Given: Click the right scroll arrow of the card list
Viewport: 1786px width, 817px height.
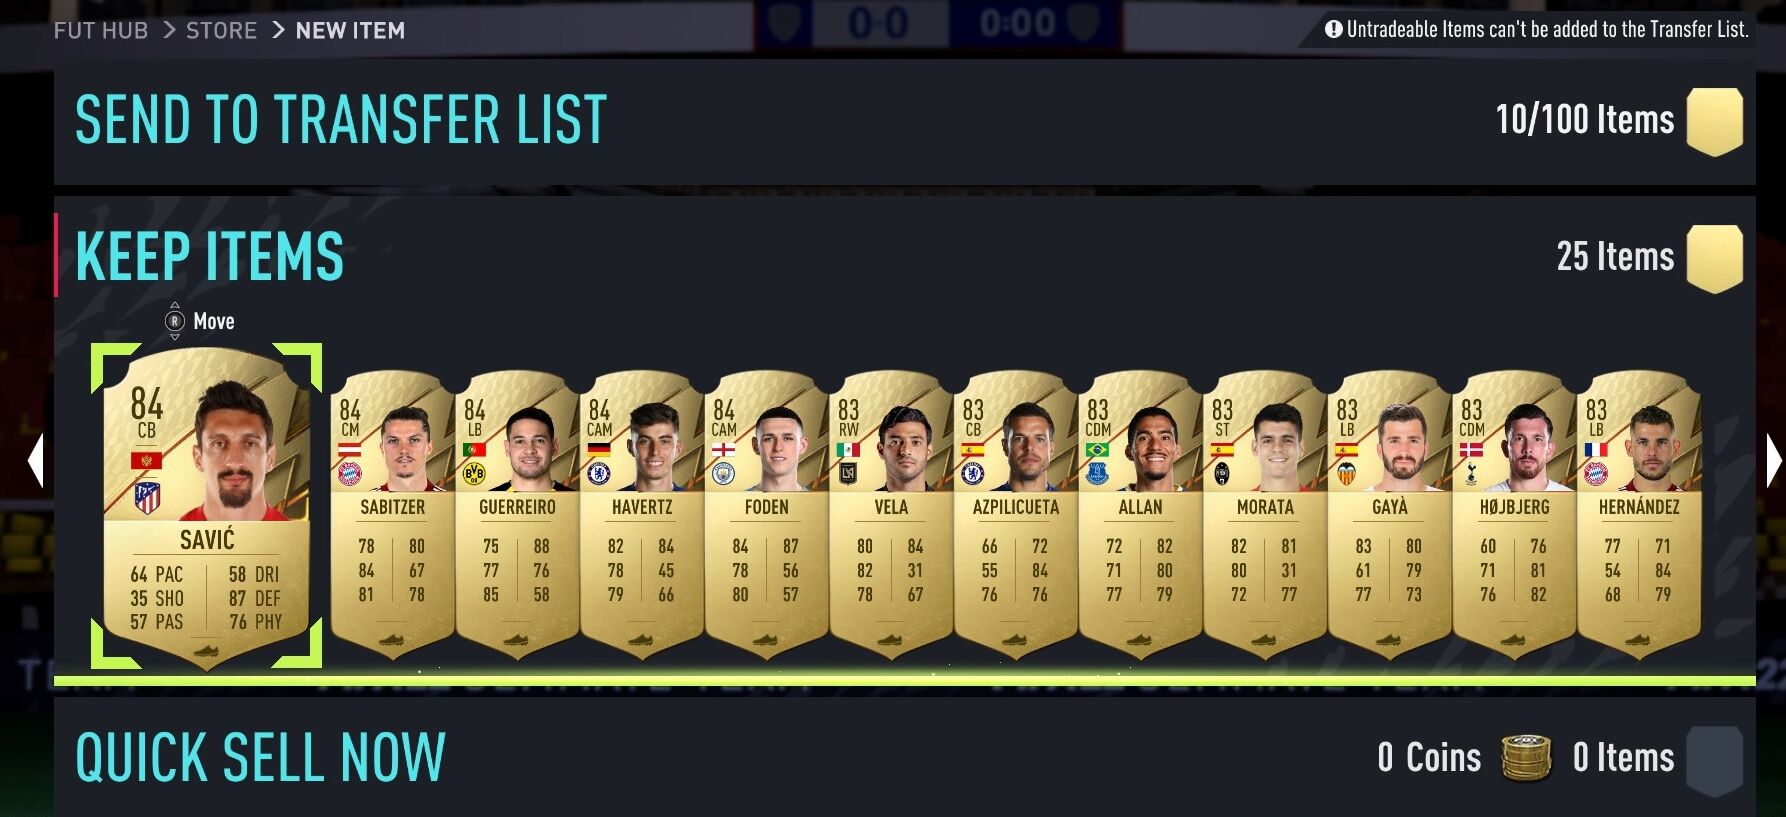Looking at the screenshot, I should tap(1774, 461).
